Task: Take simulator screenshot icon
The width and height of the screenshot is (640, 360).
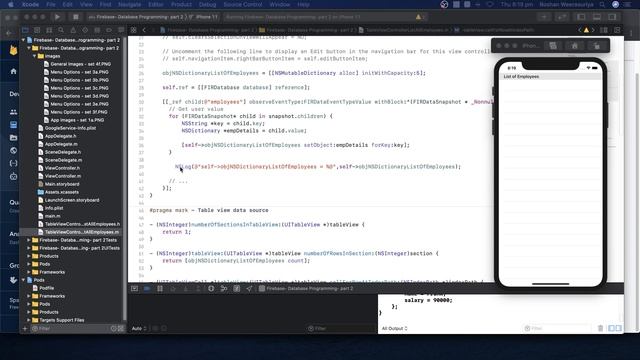Action: (x=553, y=46)
